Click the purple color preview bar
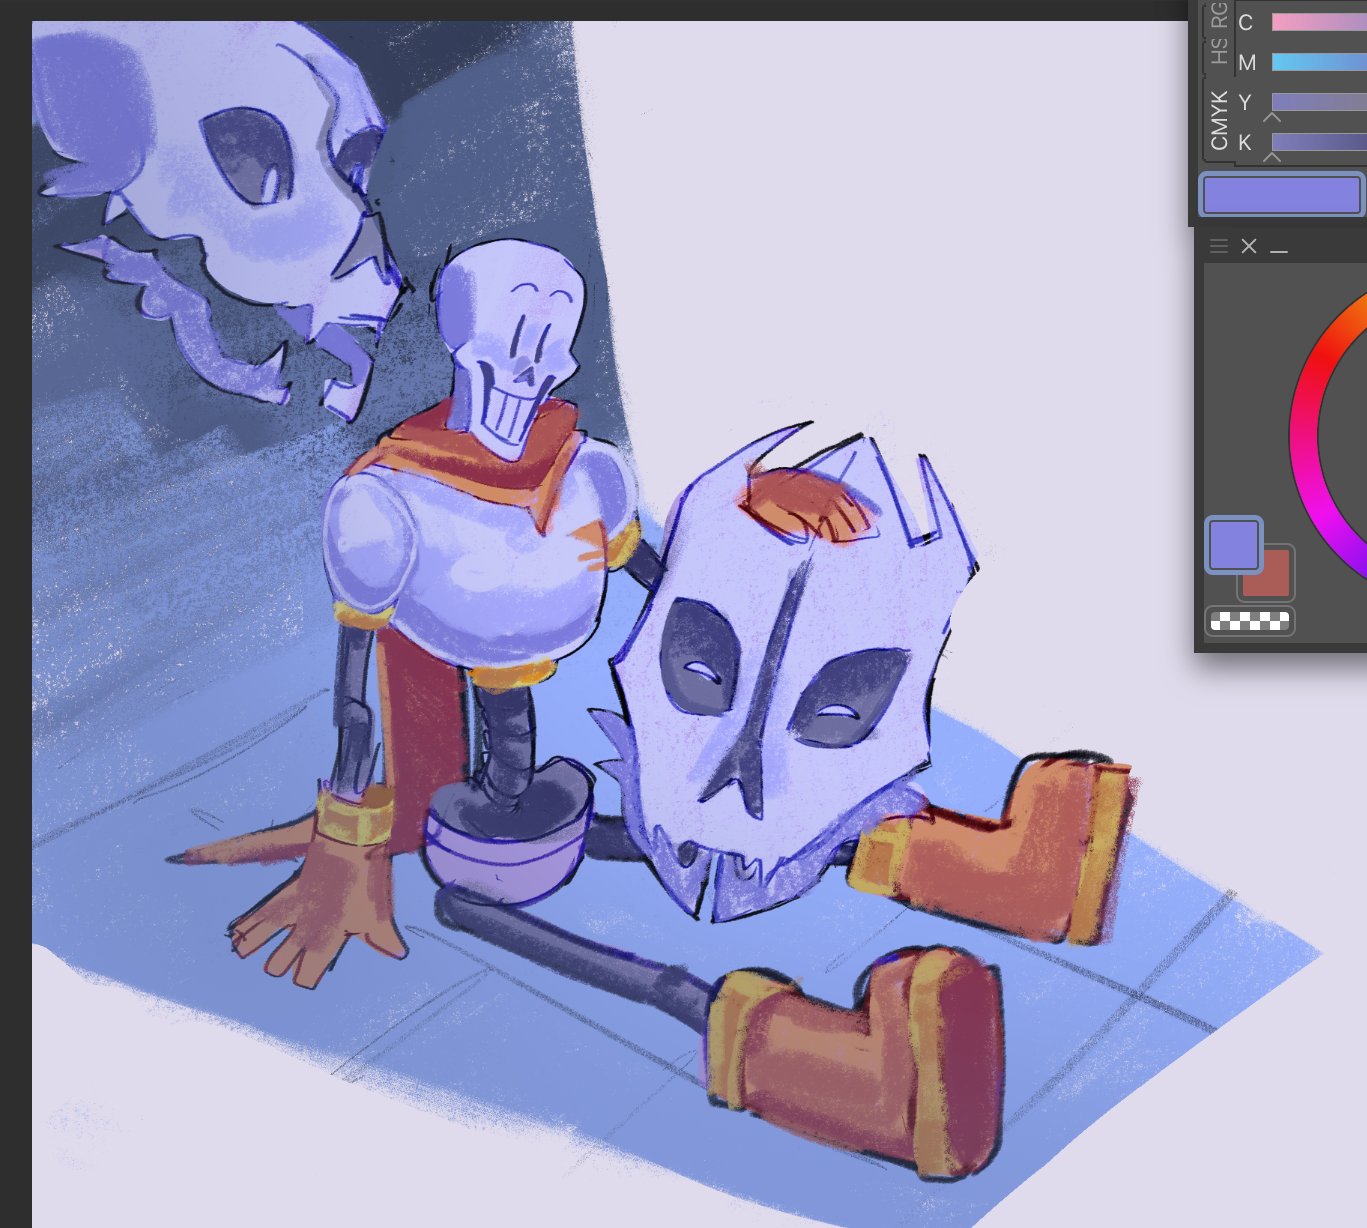The height and width of the screenshot is (1228, 1367). click(1281, 195)
